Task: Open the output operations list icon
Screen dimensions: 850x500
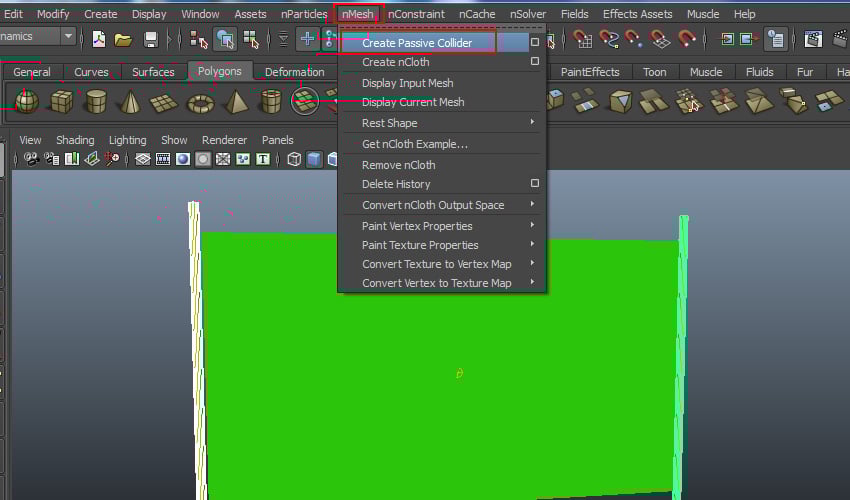Action: coord(748,39)
